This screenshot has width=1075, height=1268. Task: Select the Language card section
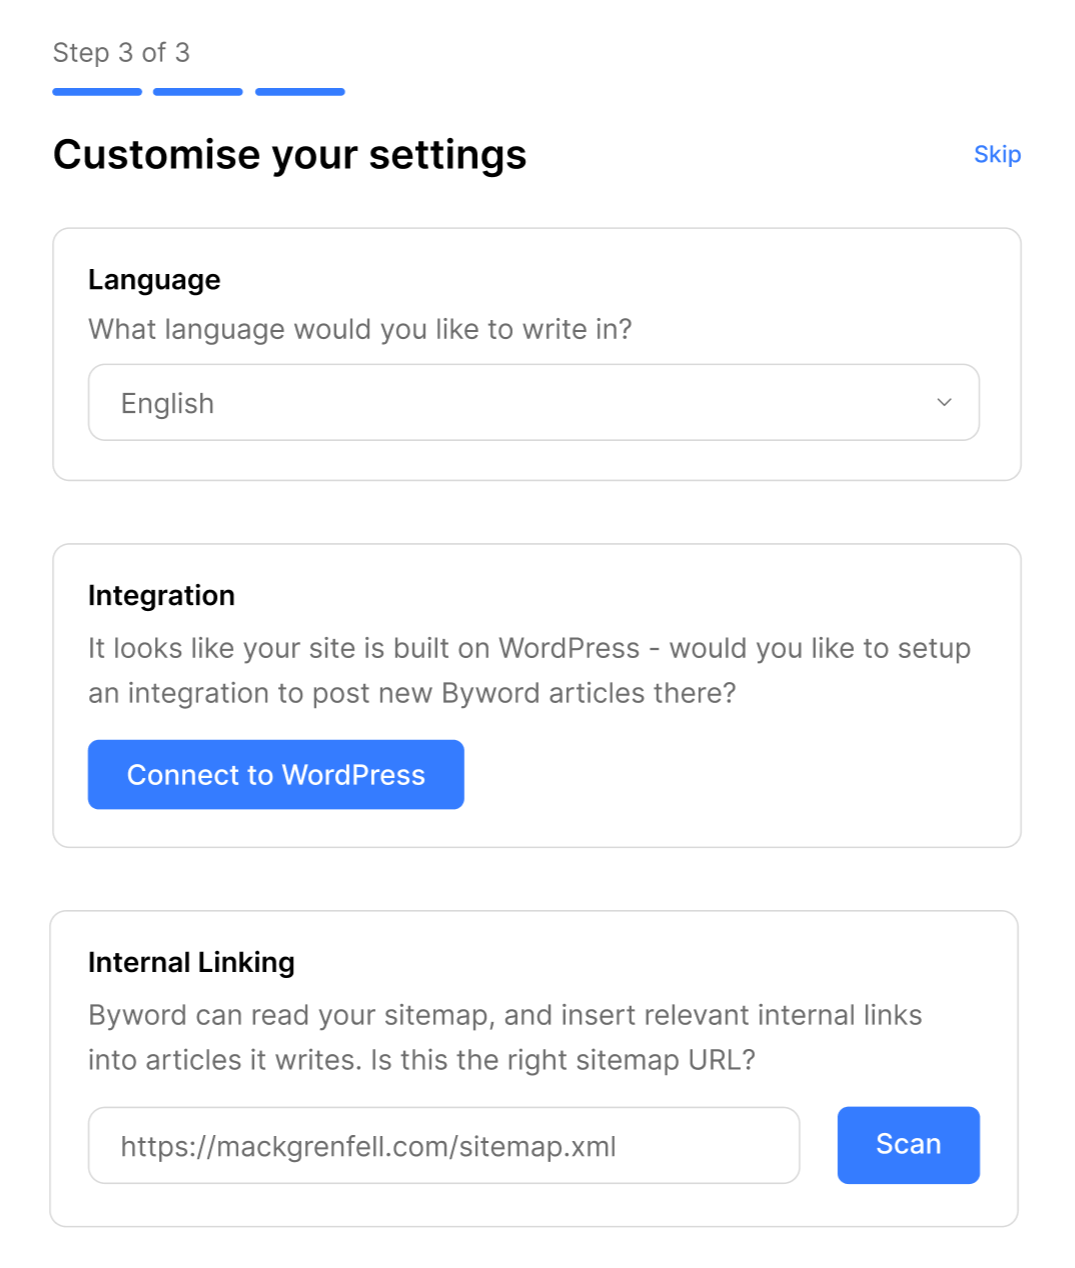(x=536, y=353)
